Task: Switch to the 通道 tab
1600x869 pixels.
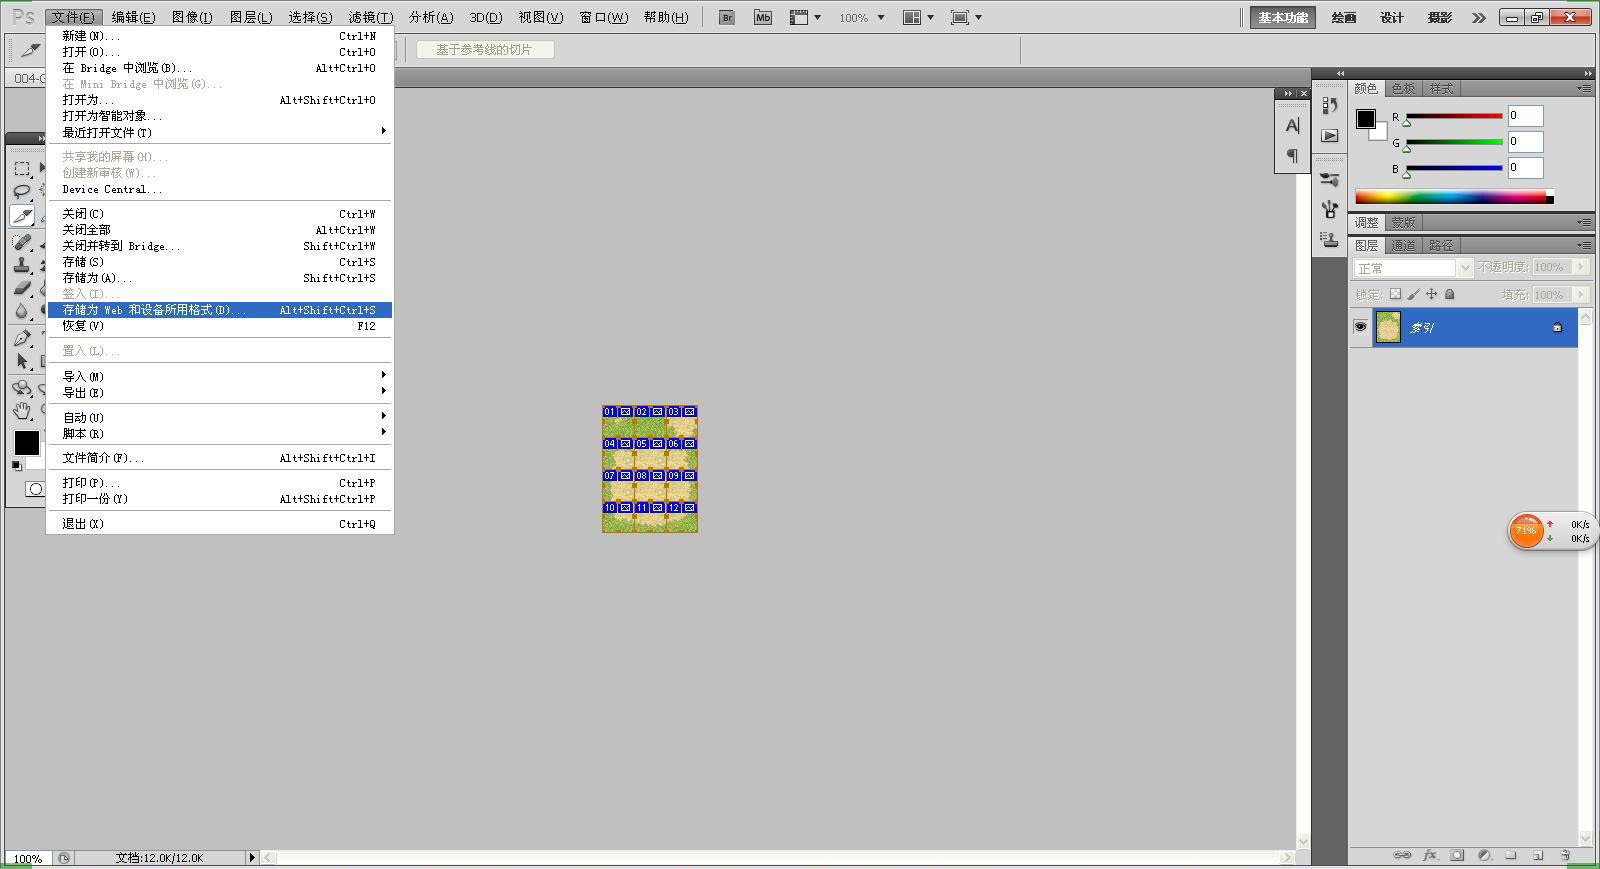Action: [1403, 245]
